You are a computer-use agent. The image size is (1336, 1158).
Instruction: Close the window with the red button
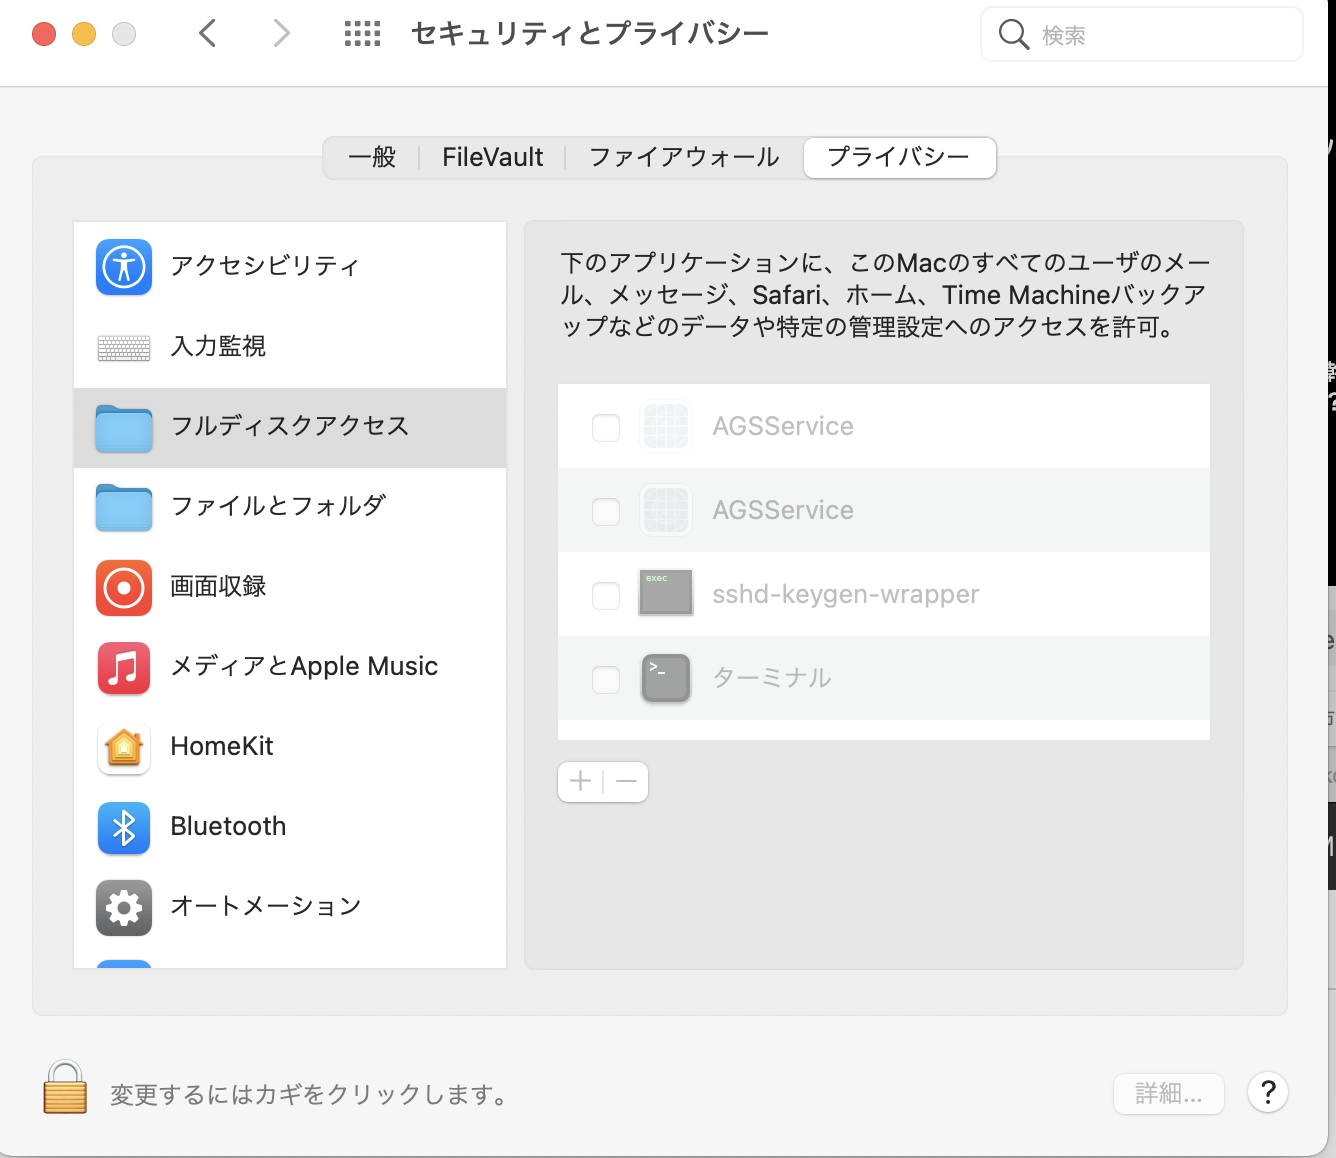point(44,34)
